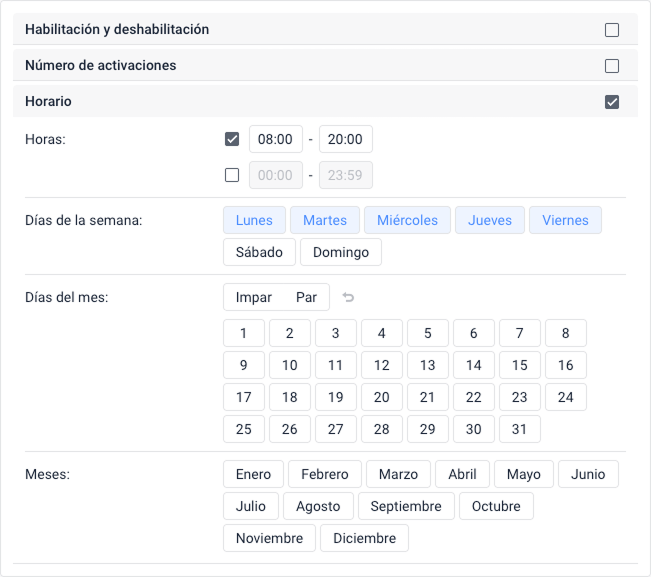
Task: Expand the Habilitación y deshabilitación section header
Action: click(117, 30)
